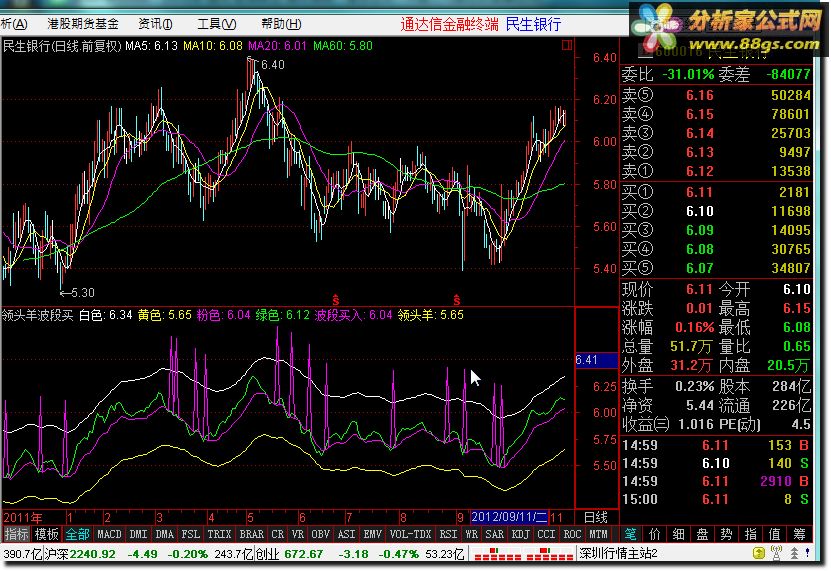Switch indicator to CCI
Screen dimensions: 831x571
pyautogui.click(x=546, y=534)
